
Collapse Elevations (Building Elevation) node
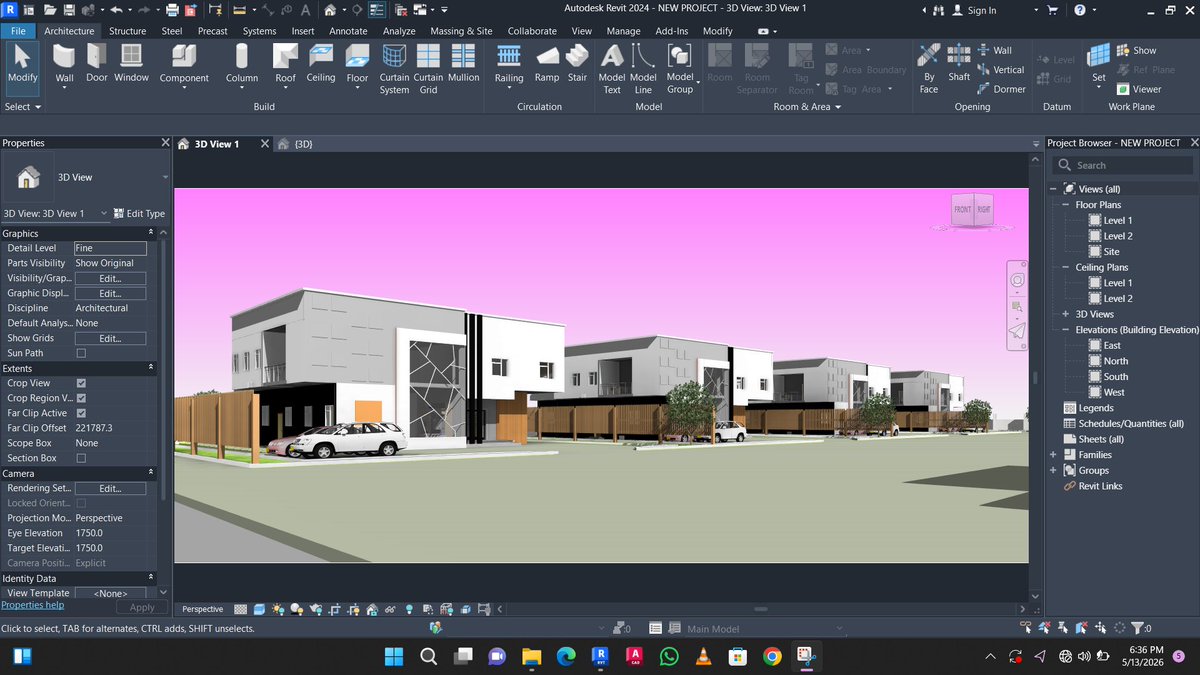pyautogui.click(x=1066, y=330)
